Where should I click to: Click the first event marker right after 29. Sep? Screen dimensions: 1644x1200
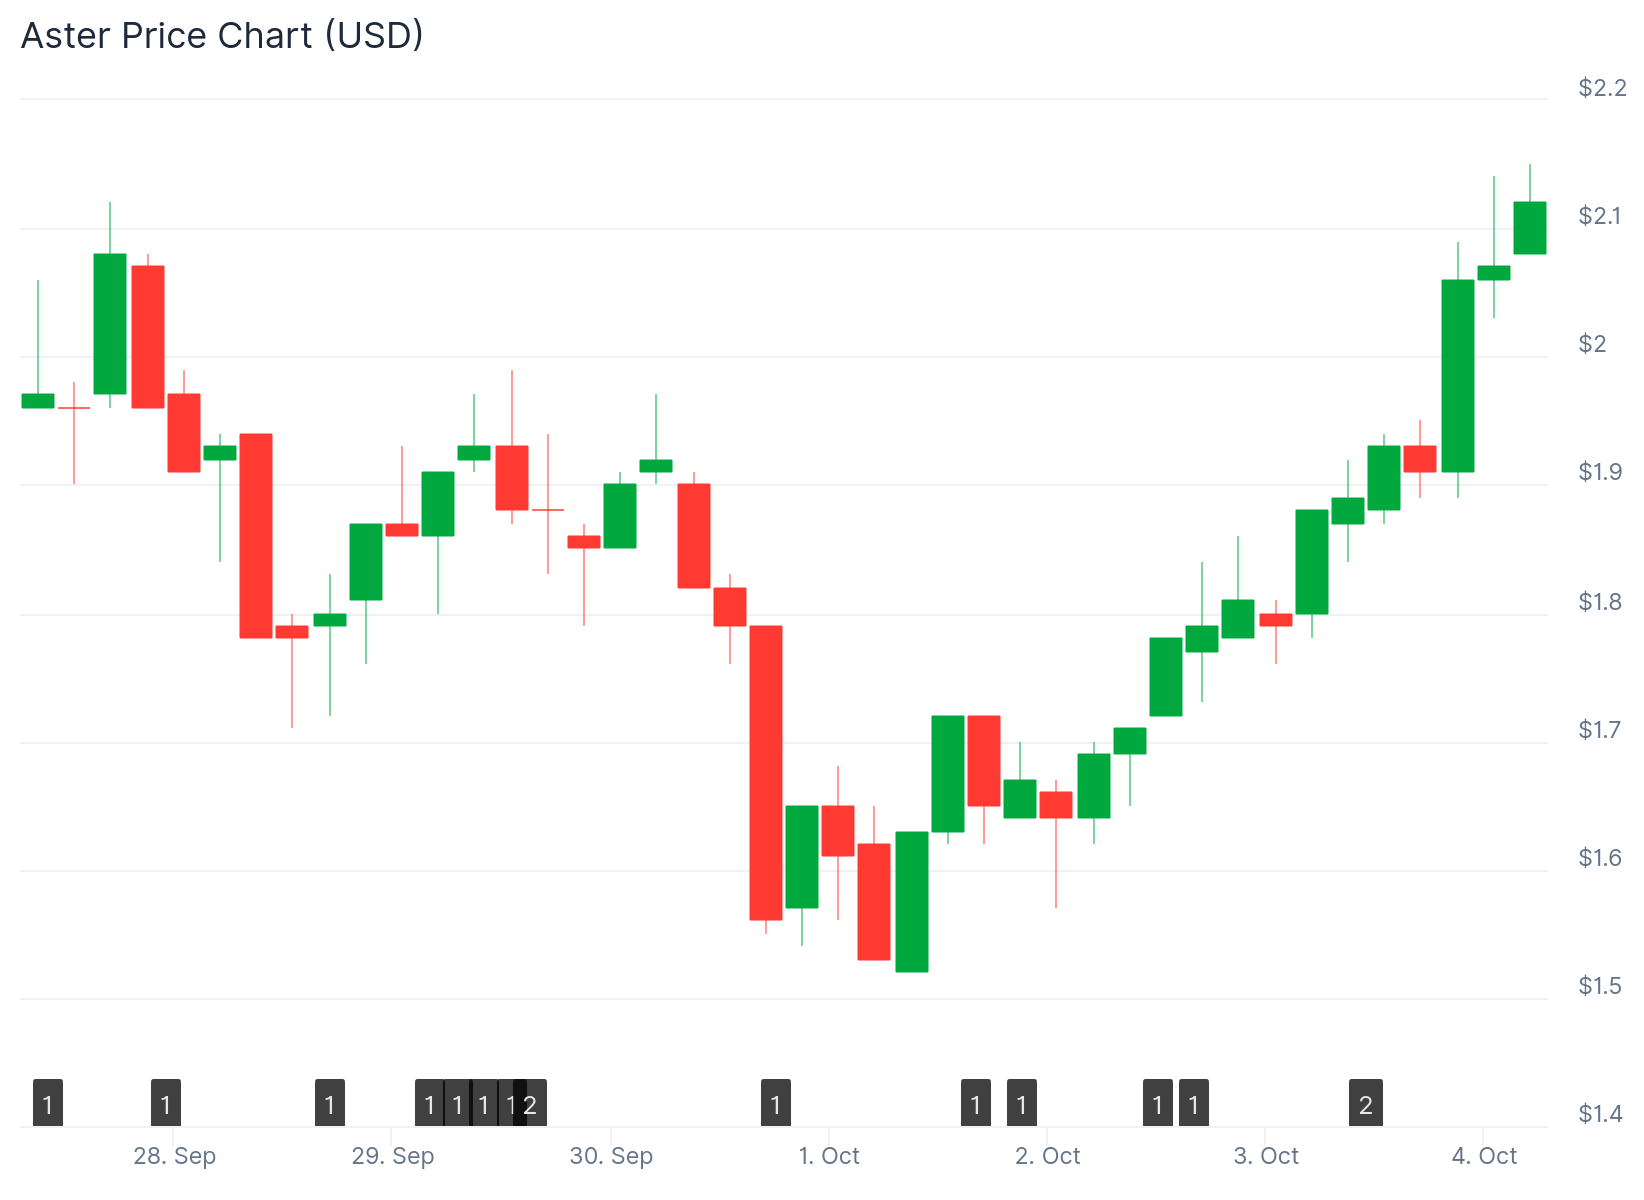pyautogui.click(x=429, y=1104)
